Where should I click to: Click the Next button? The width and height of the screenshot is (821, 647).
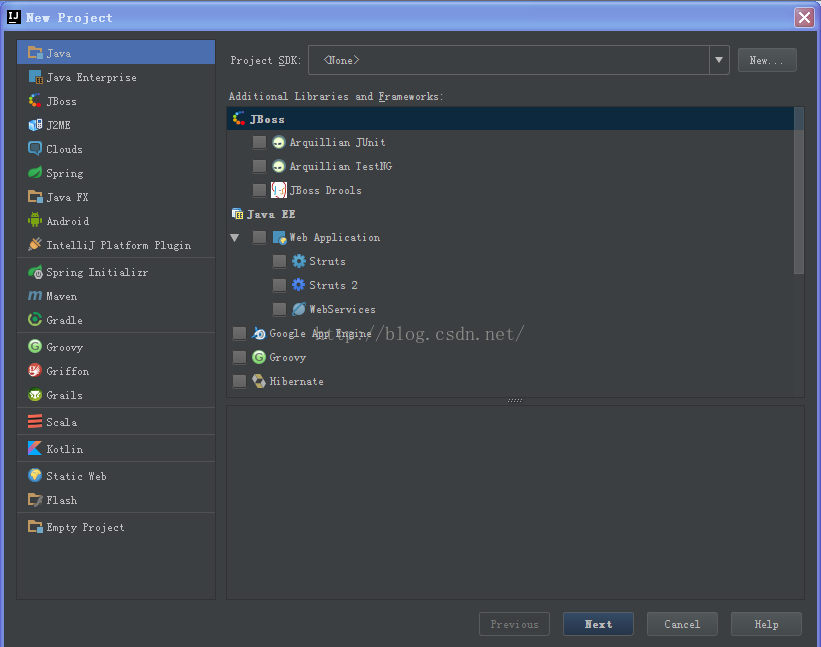pos(598,624)
